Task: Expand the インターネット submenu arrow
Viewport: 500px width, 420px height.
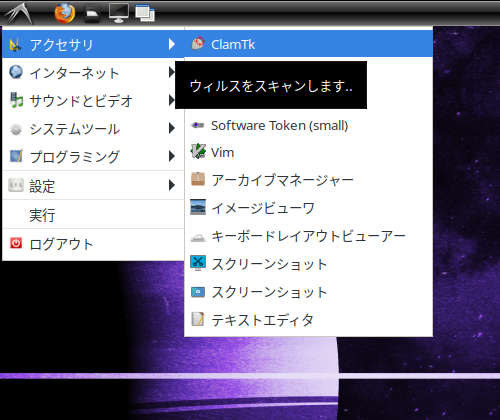Action: [x=172, y=72]
